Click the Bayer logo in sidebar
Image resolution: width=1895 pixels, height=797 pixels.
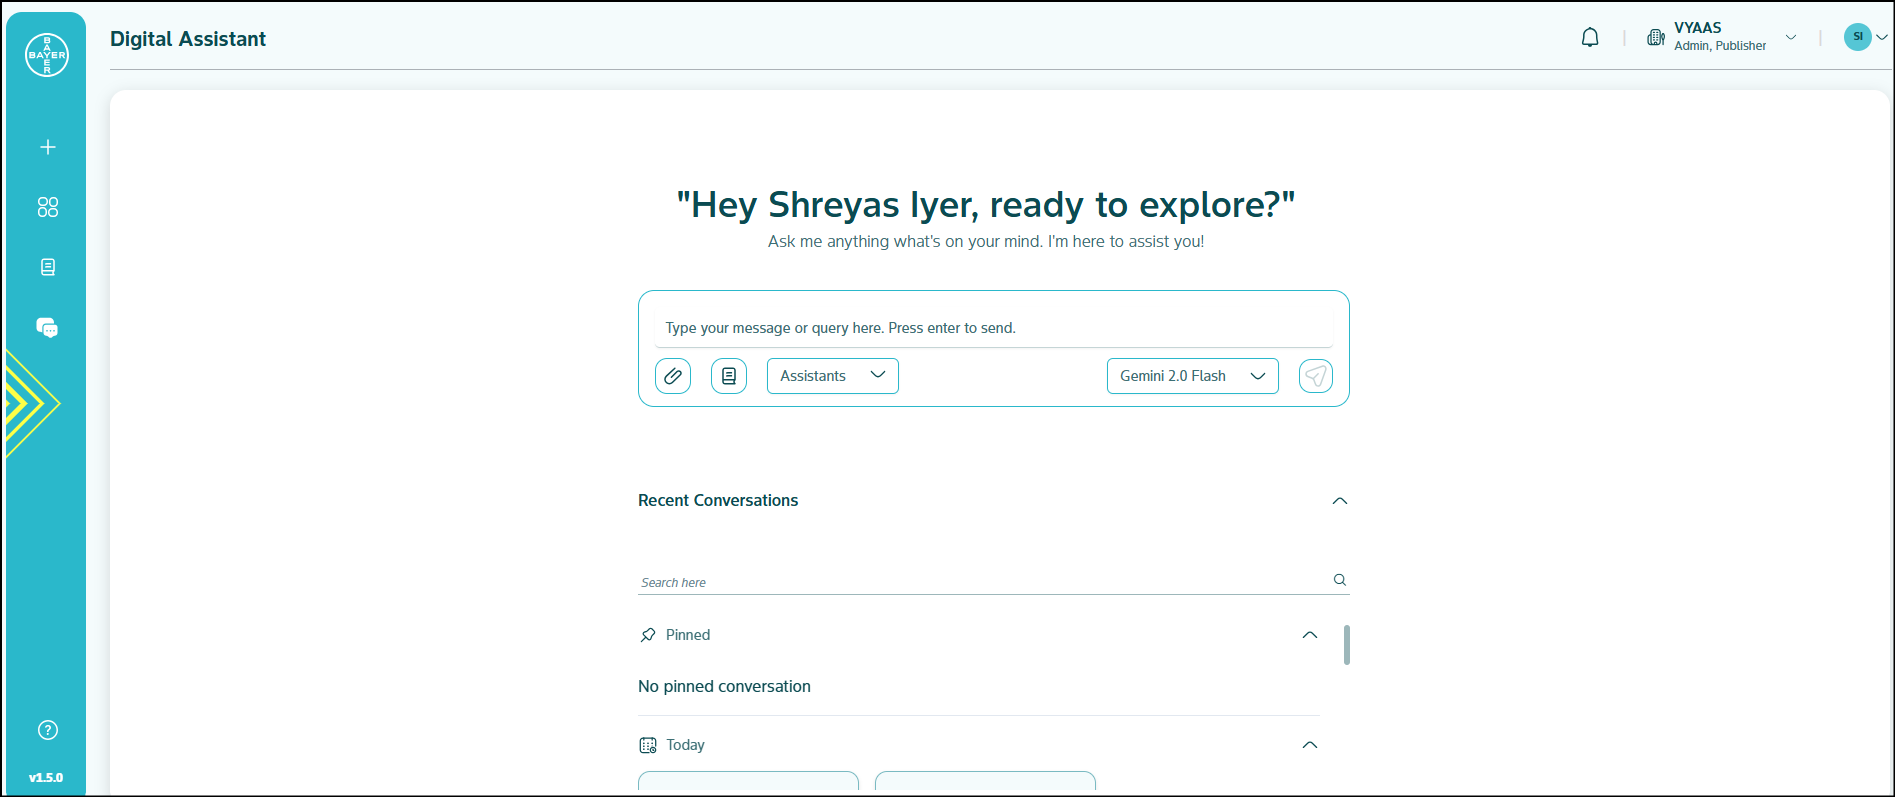(x=46, y=55)
